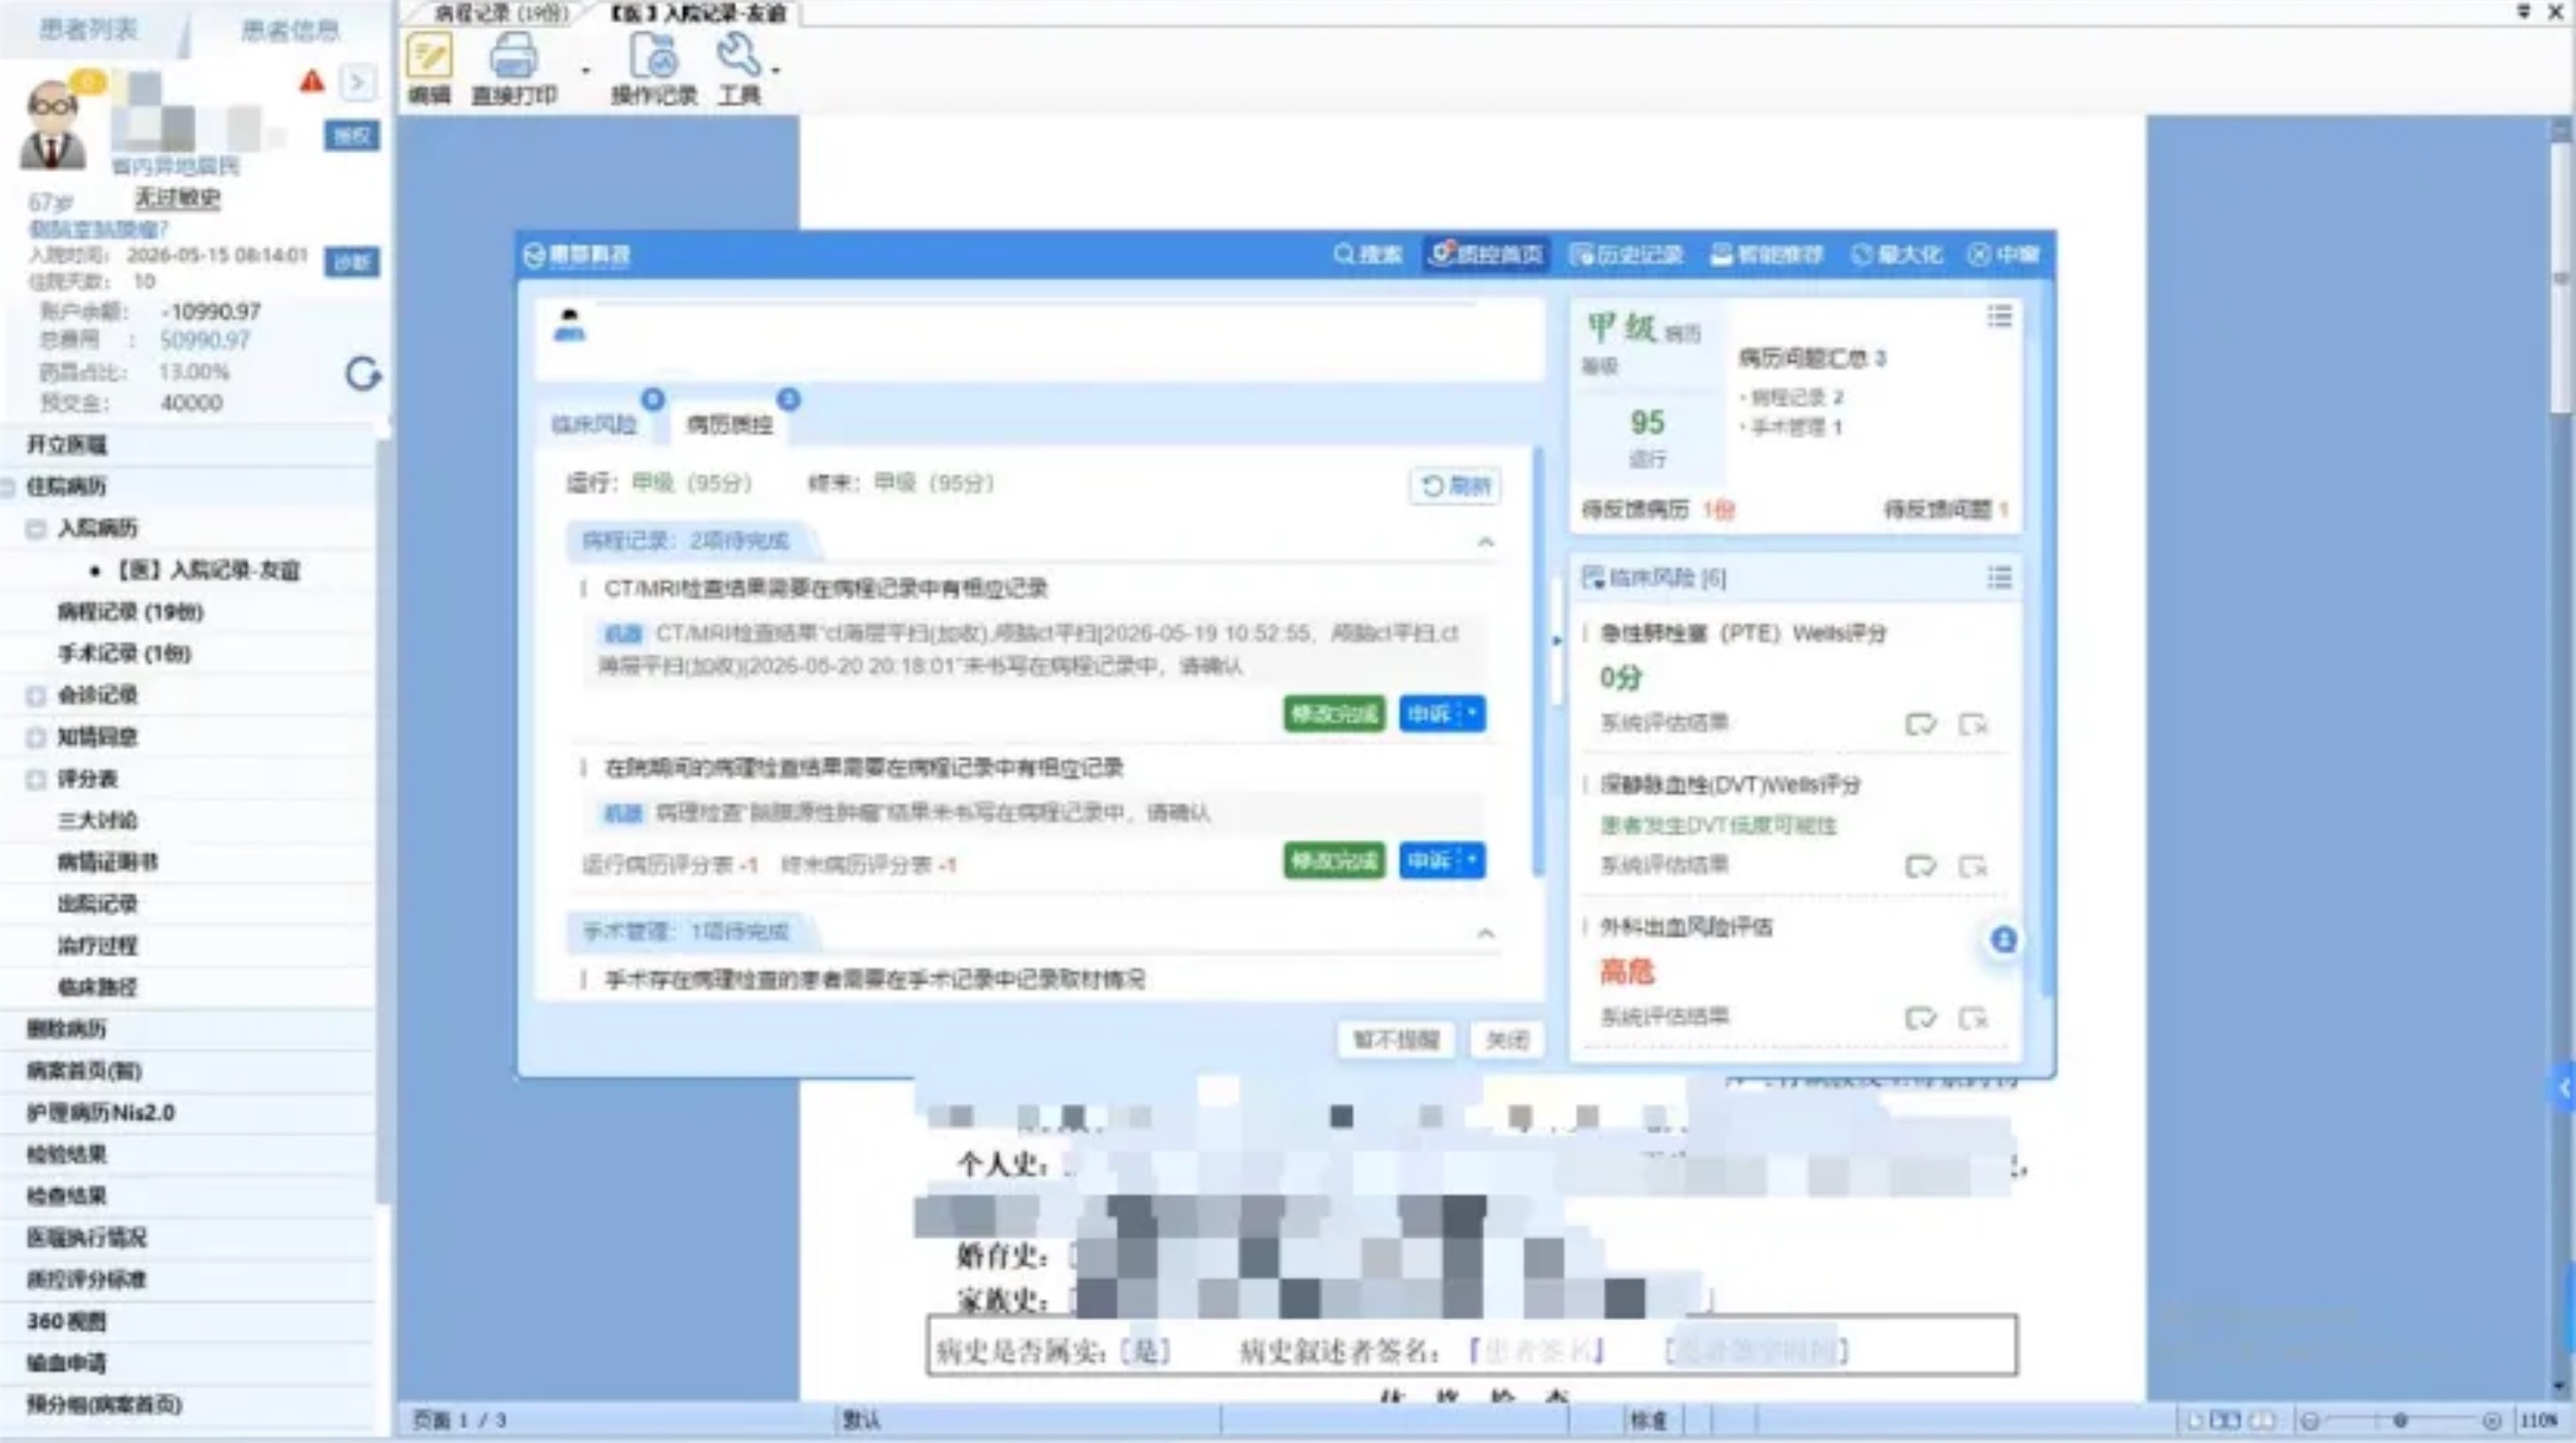Switch to the 患者列表 tab
This screenshot has height=1443, width=2576.
(x=88, y=29)
